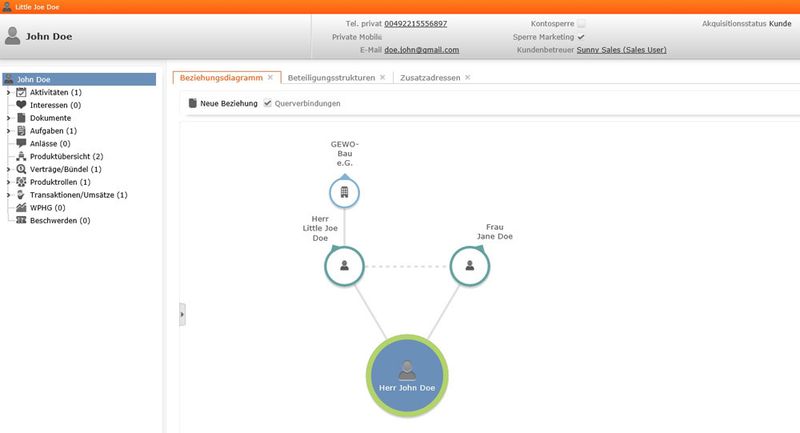Toggle the Sperre Marketing checkmark
The image size is (800, 433).
(x=581, y=37)
